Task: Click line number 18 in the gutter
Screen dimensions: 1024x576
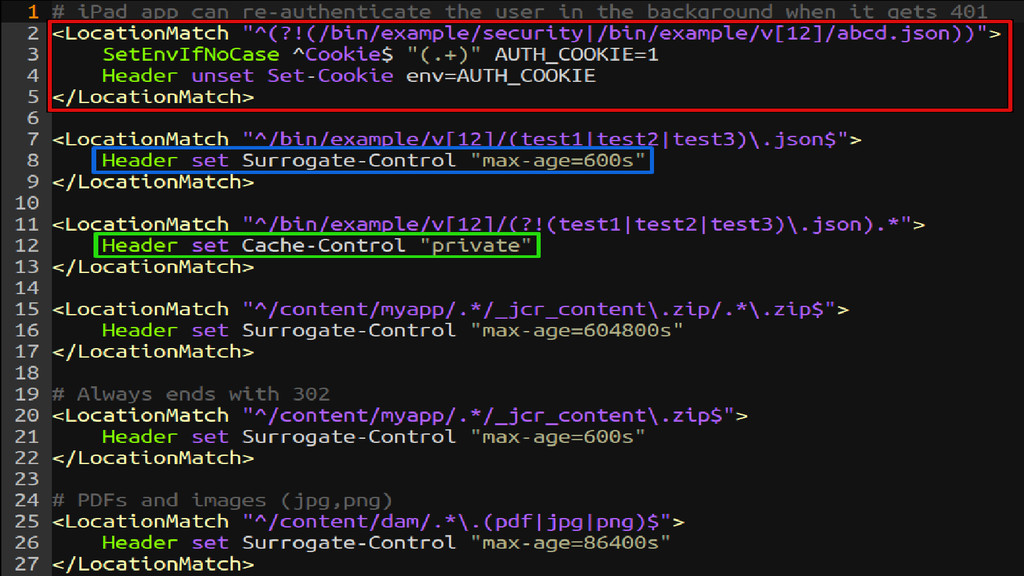Action: 27,373
